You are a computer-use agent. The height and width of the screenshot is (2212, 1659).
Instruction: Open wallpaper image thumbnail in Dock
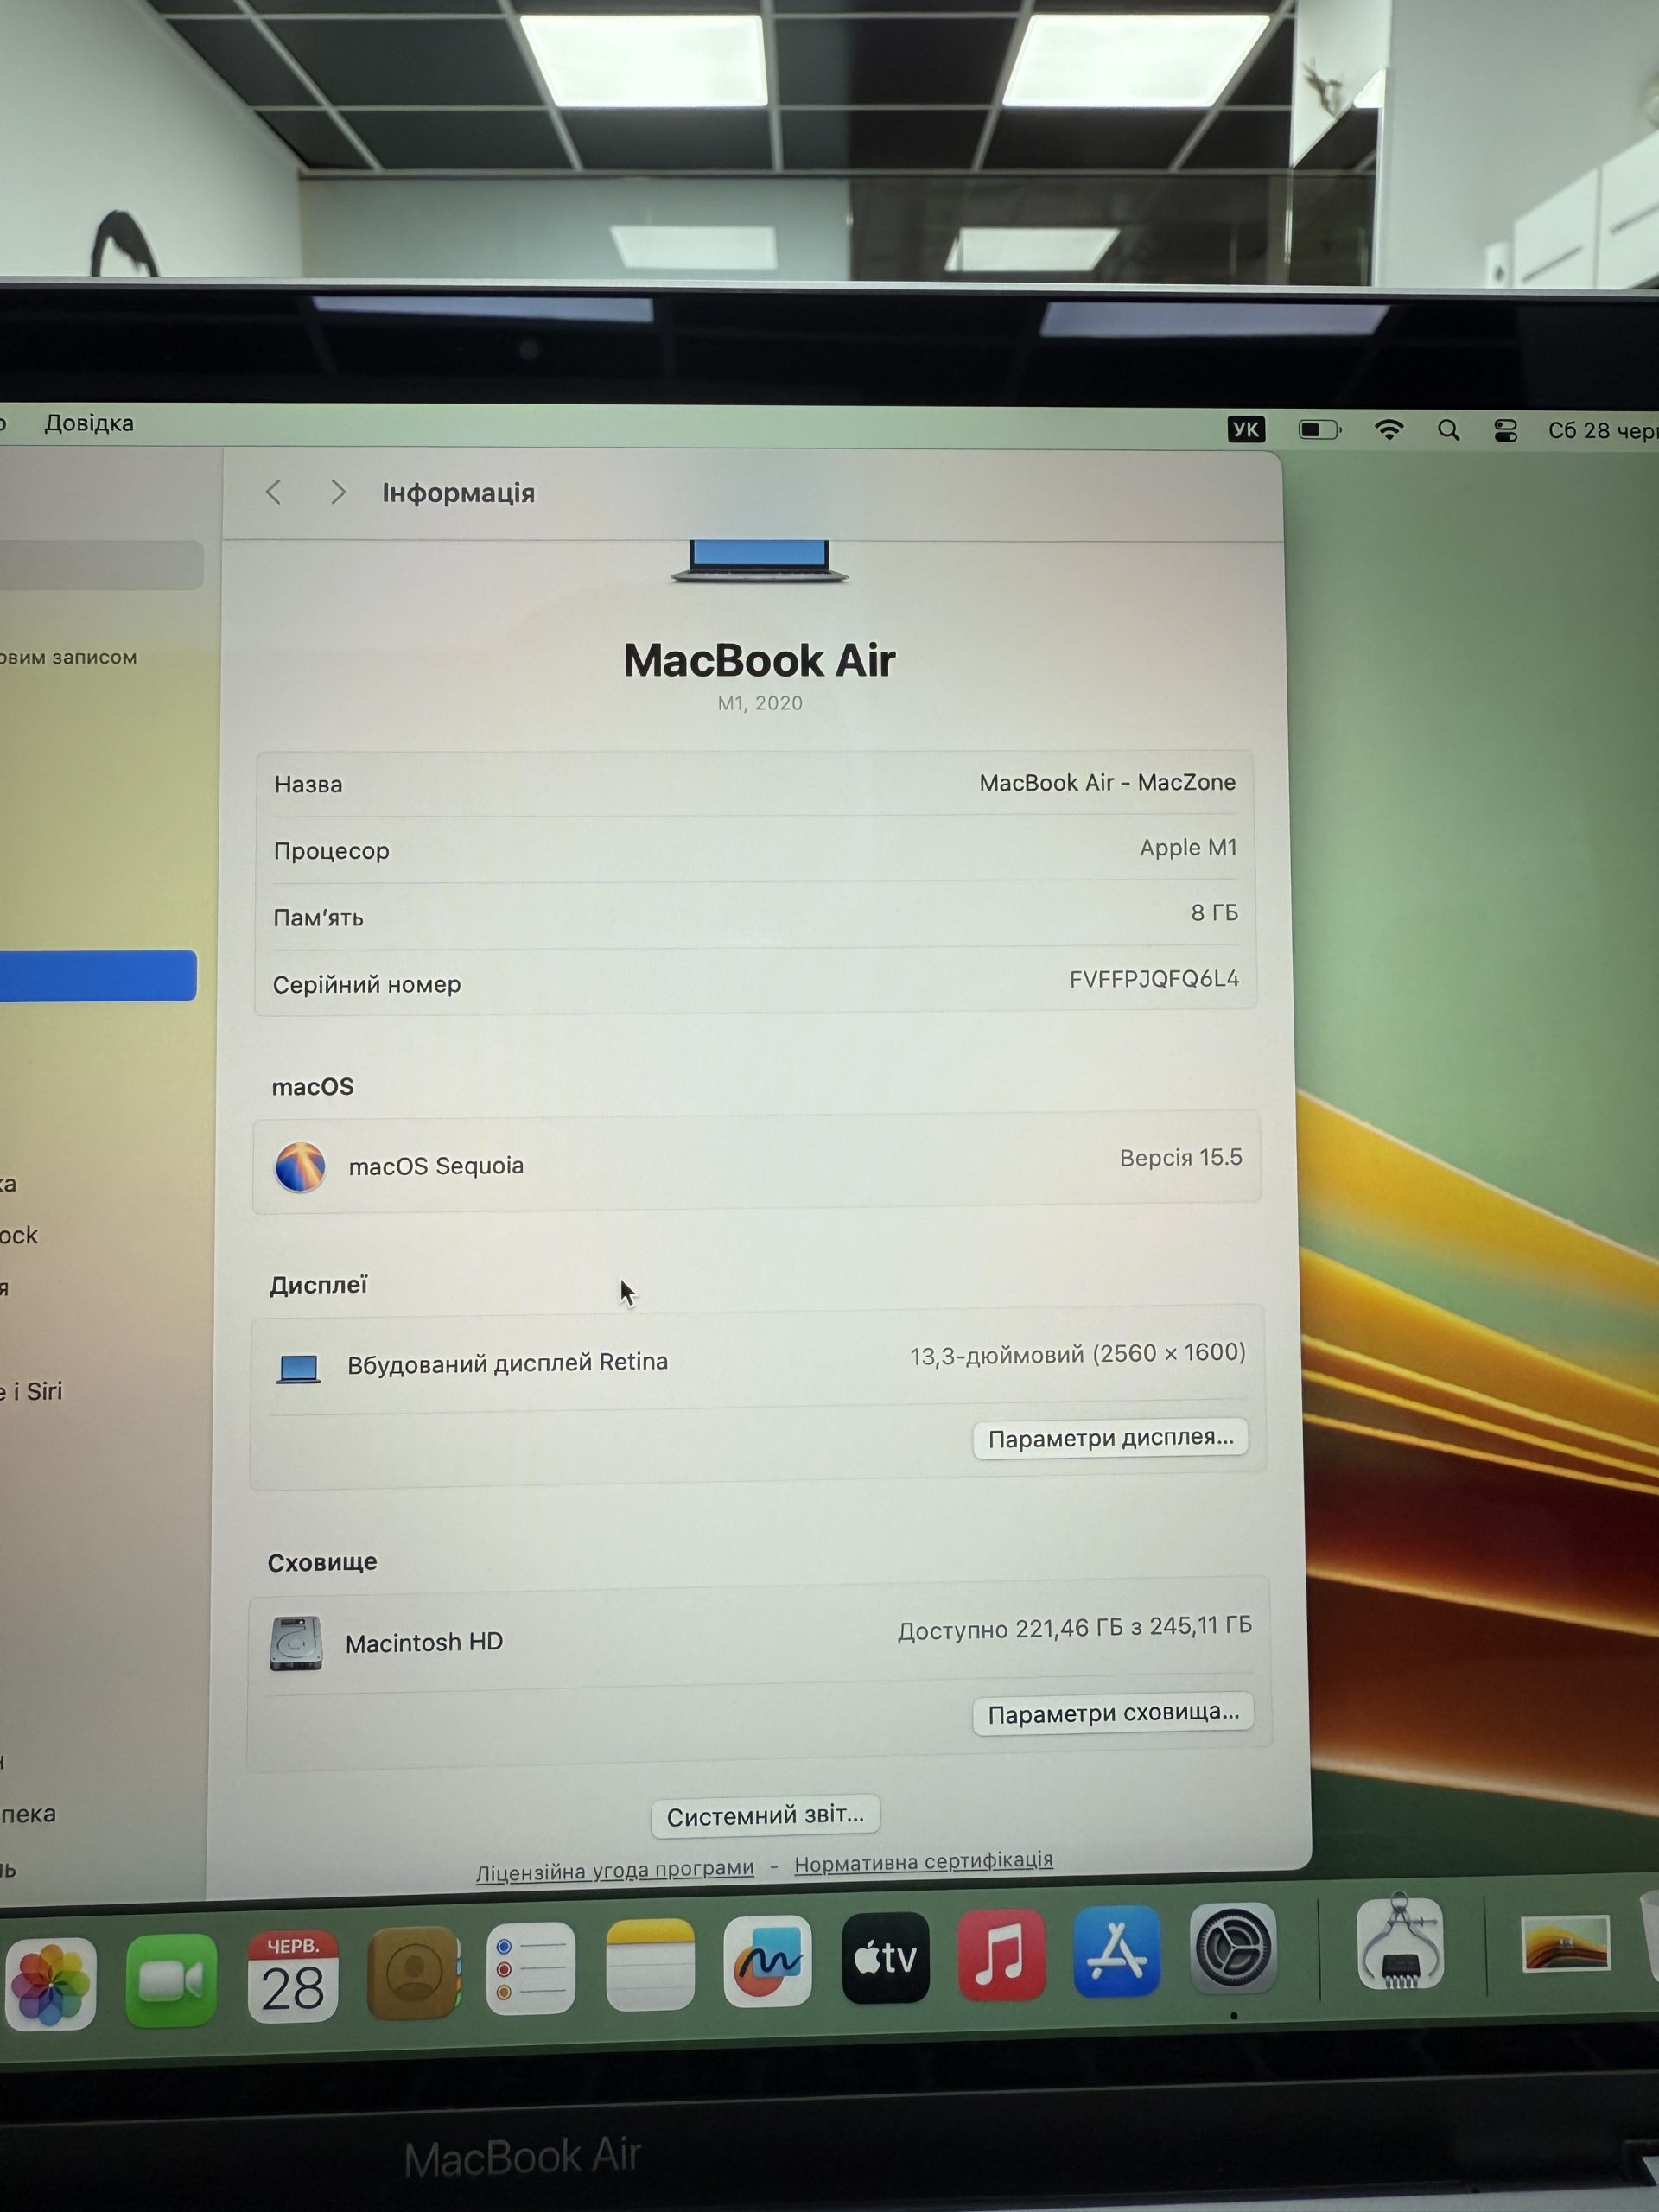pos(1566,1943)
